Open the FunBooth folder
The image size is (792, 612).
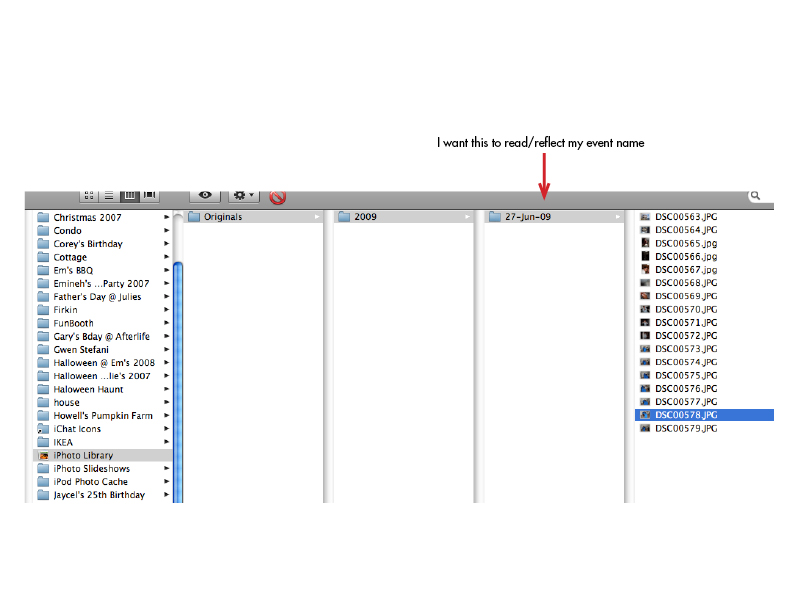[103, 323]
